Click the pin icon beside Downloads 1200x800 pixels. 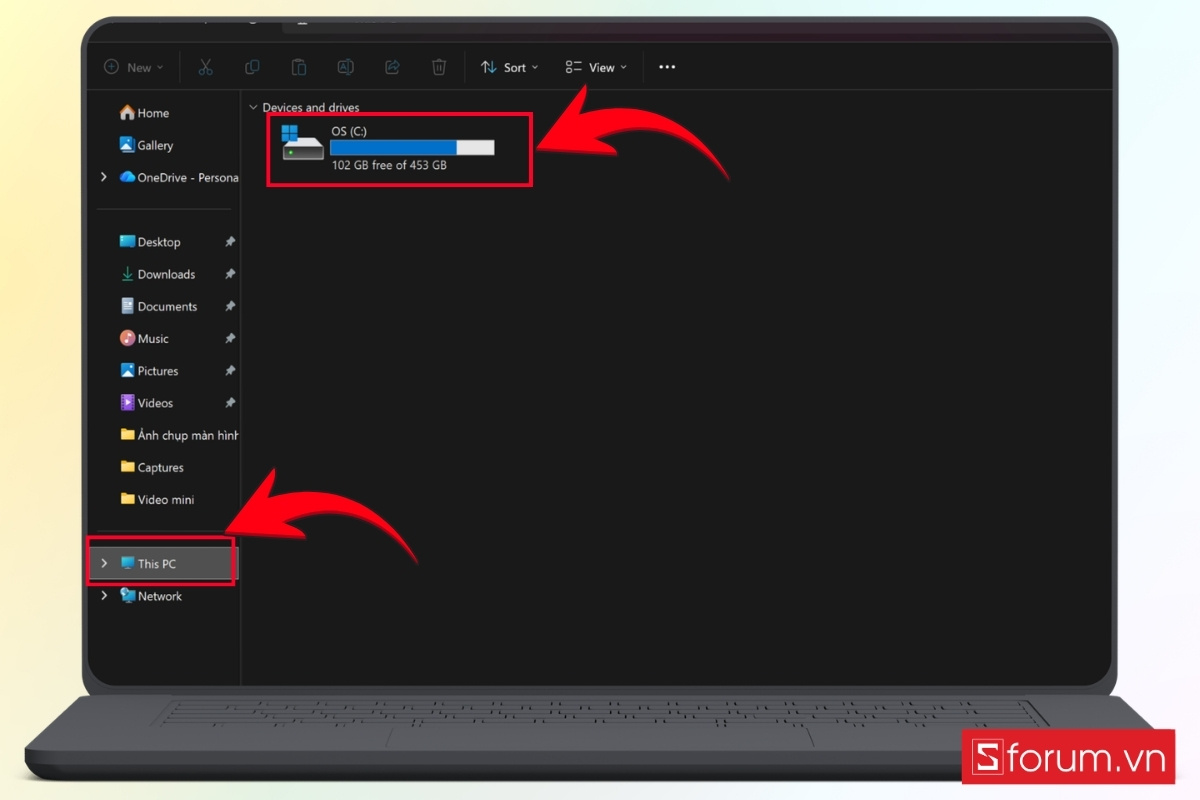point(230,274)
